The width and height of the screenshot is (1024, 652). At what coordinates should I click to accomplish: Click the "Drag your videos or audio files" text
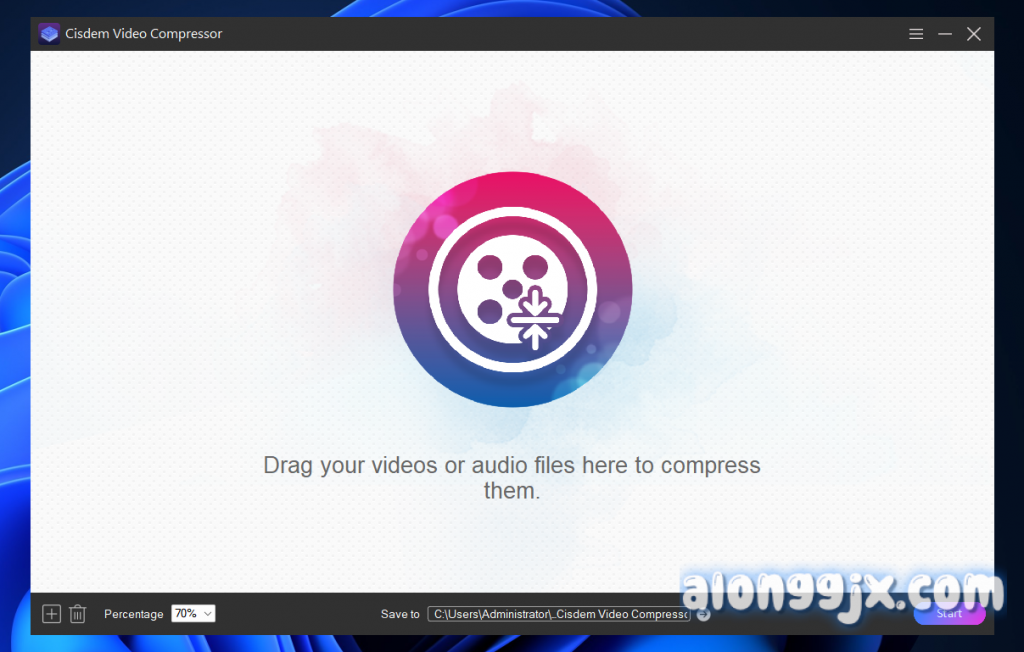(511, 465)
